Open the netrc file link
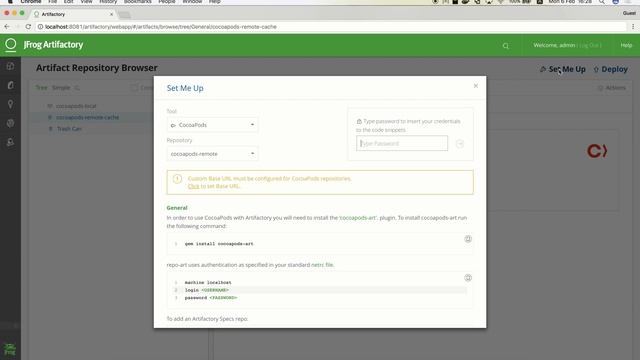Screen dimensions: 640x360 322,265
